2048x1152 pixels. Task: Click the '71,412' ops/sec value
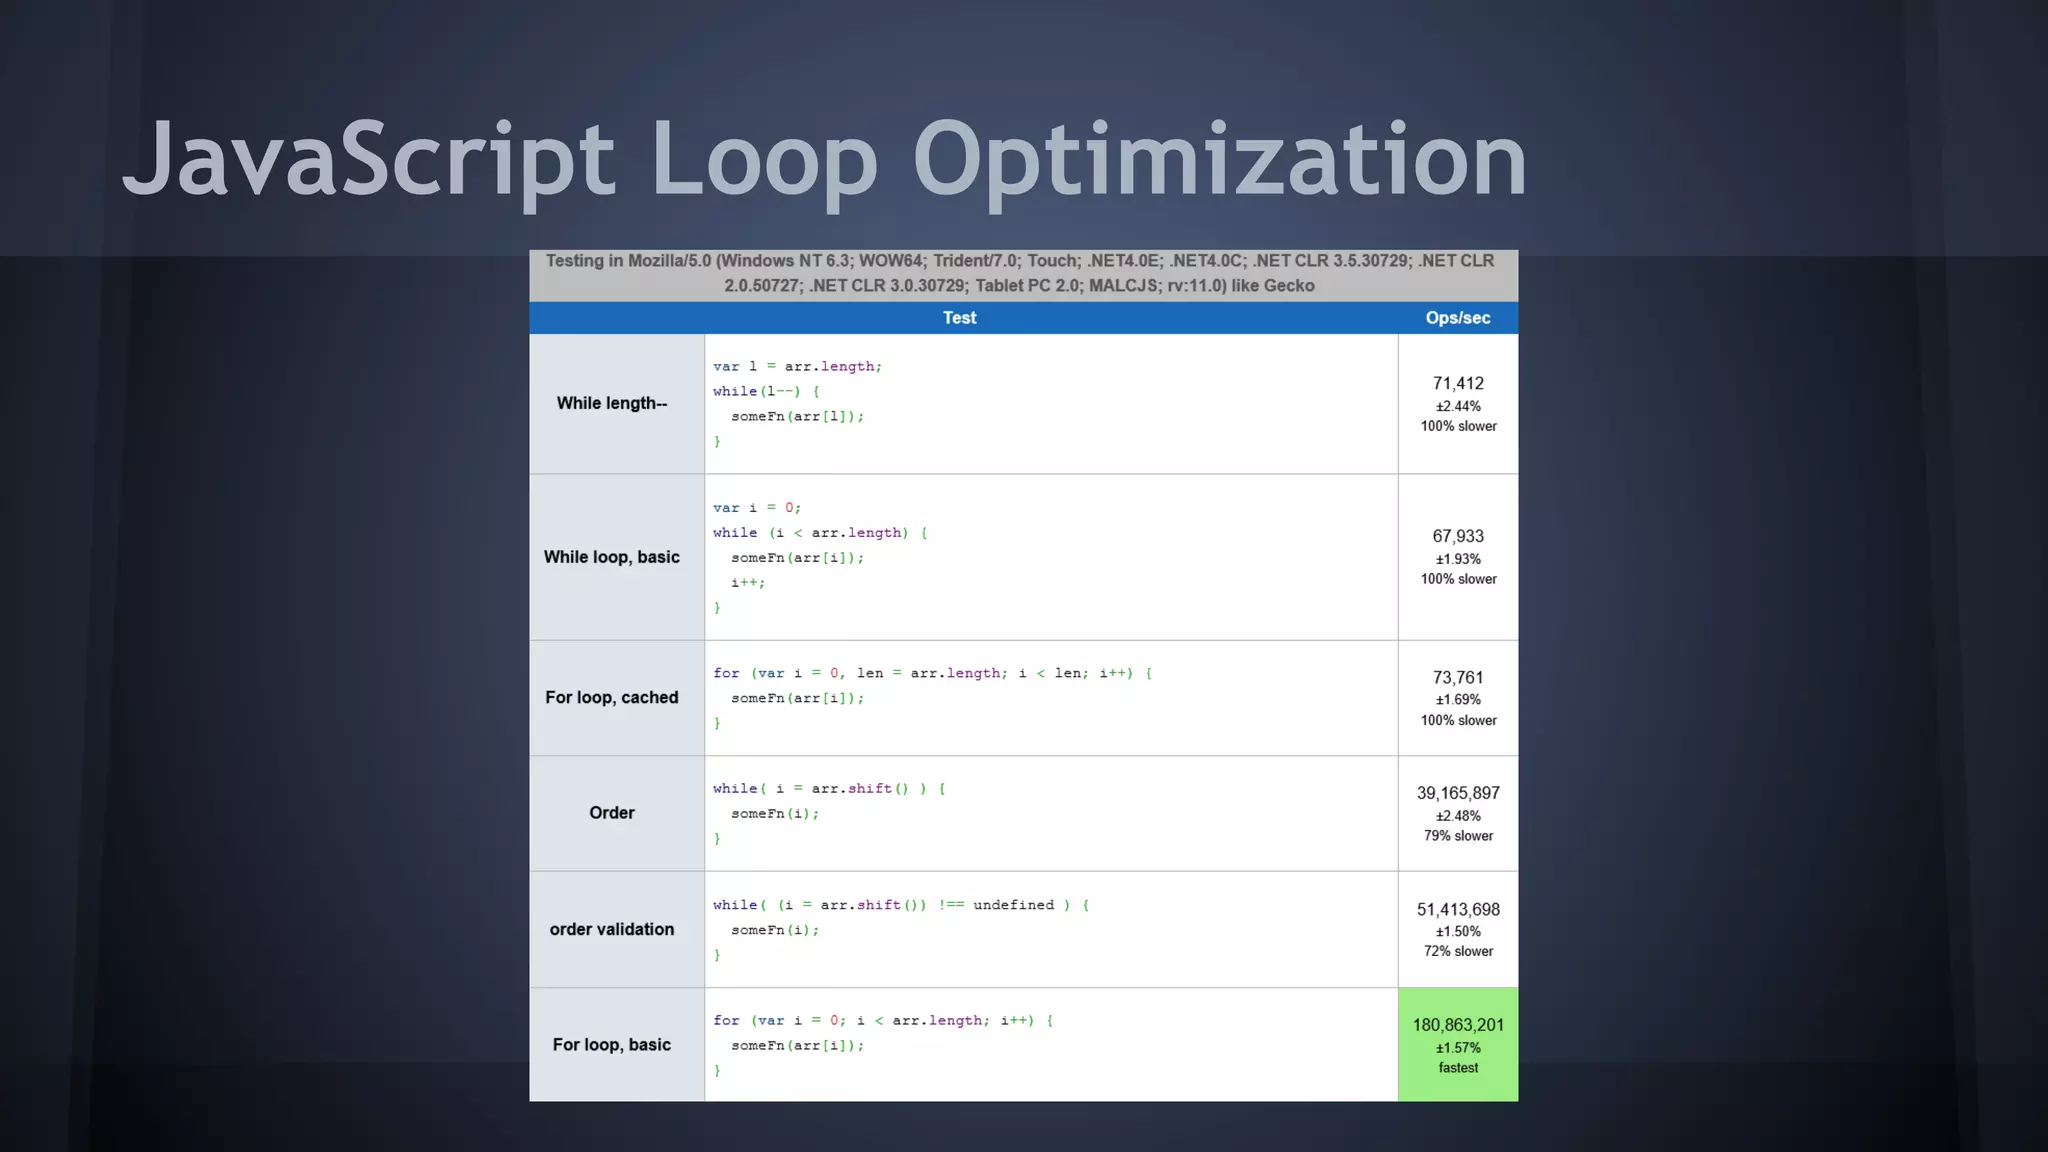coord(1458,384)
